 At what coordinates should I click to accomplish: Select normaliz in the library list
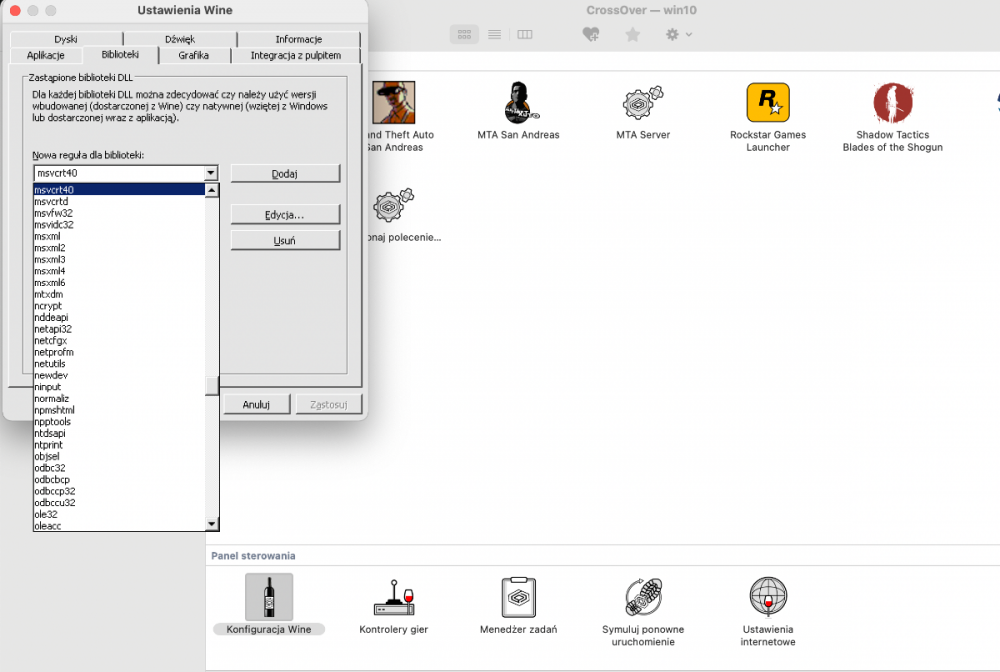click(x=119, y=398)
